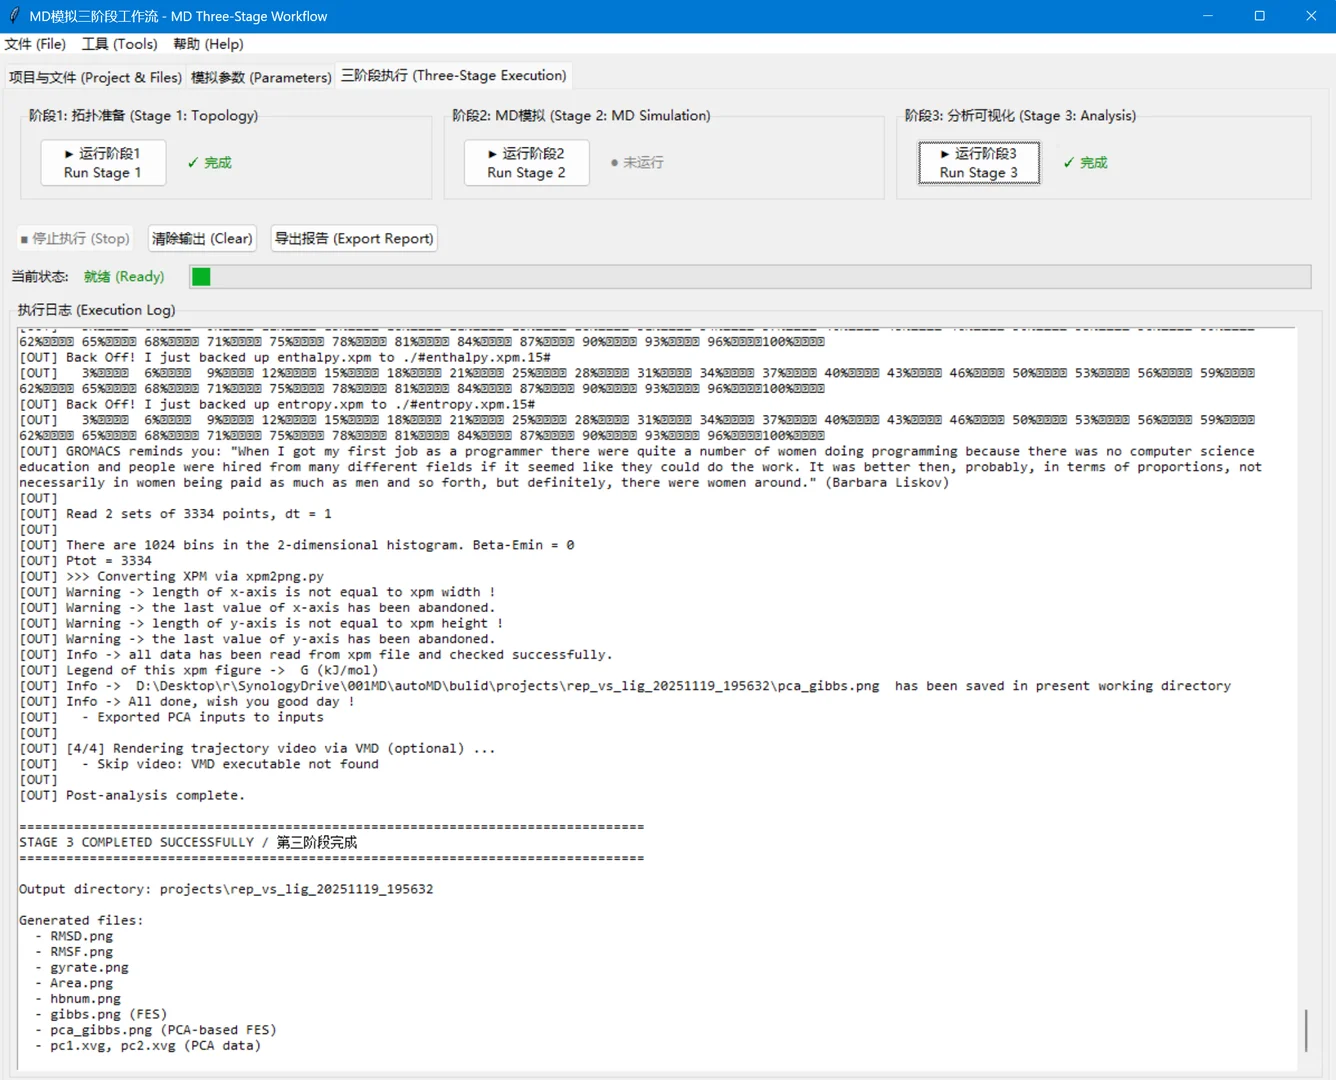Click the 'Ptot = 3334' log line
Screen dimensions: 1336x1080
click(x=85, y=560)
